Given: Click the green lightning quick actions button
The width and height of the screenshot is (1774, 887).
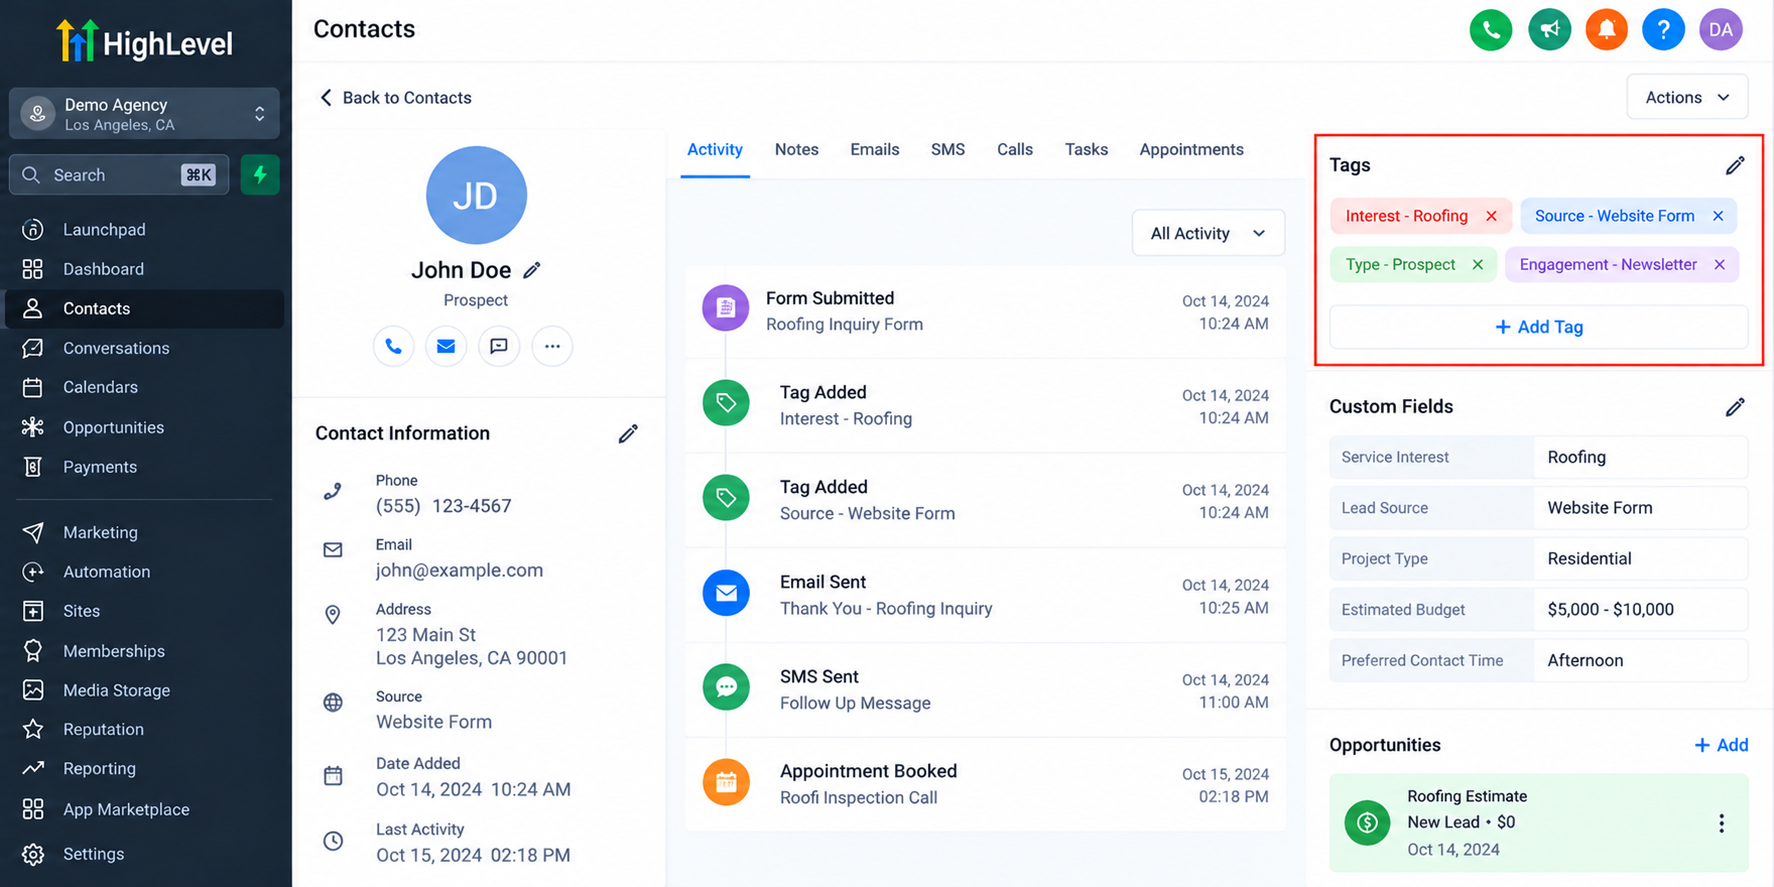Looking at the screenshot, I should pos(260,175).
